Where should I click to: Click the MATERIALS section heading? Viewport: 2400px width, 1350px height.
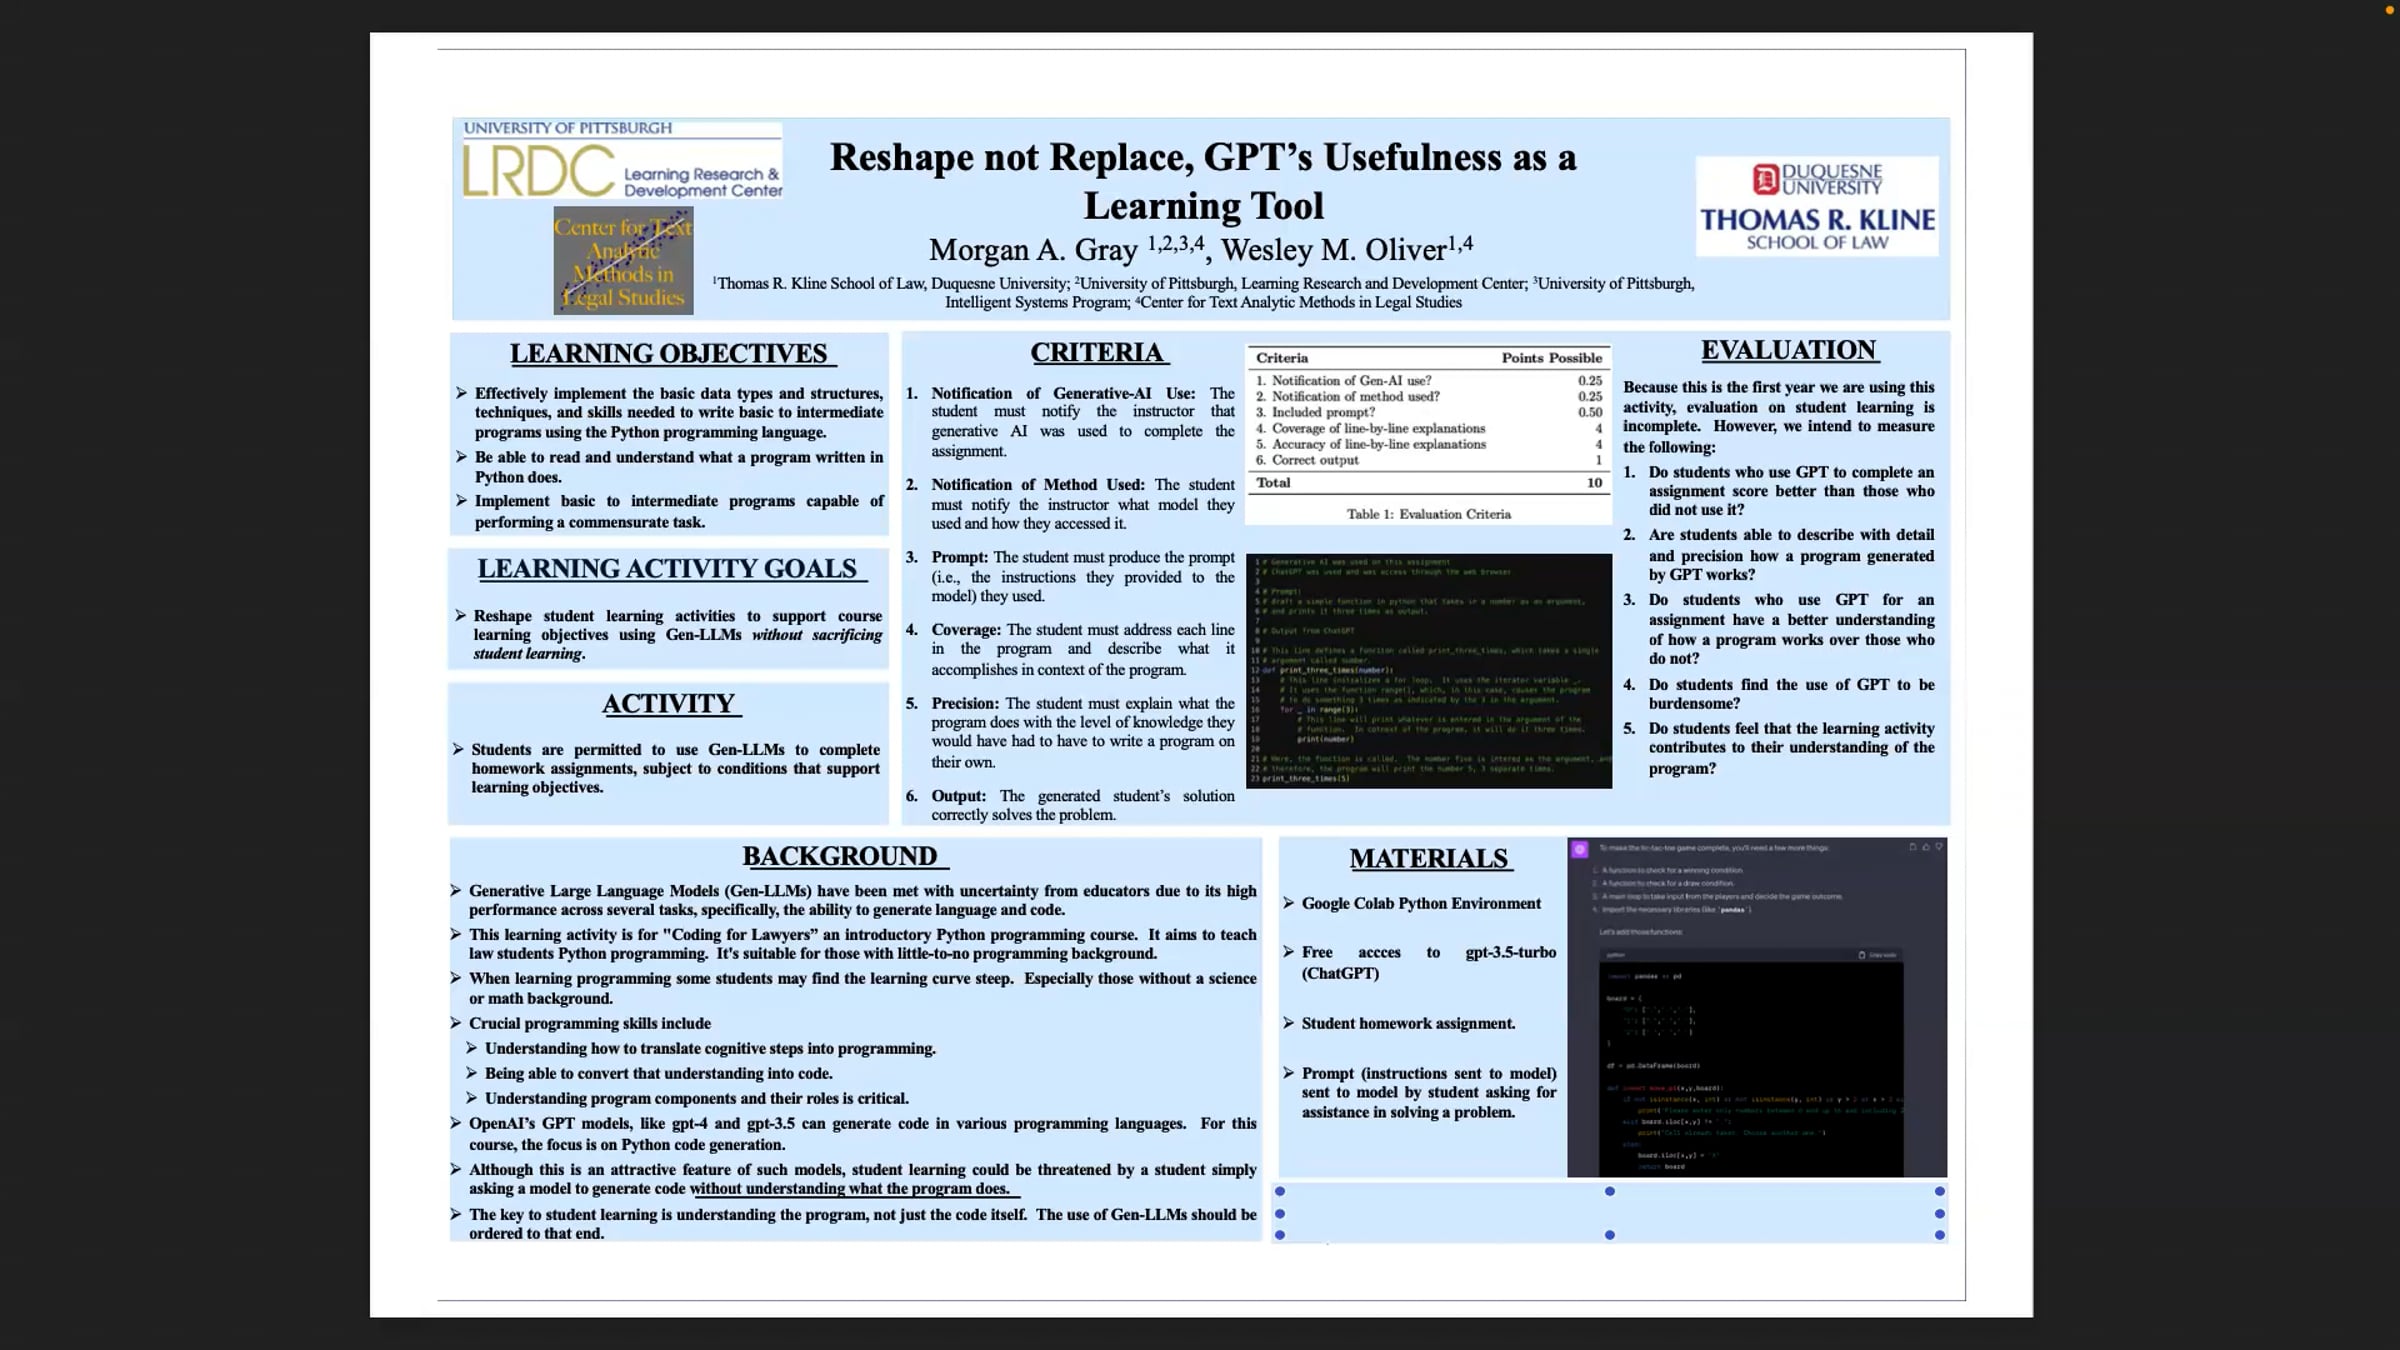click(1428, 858)
